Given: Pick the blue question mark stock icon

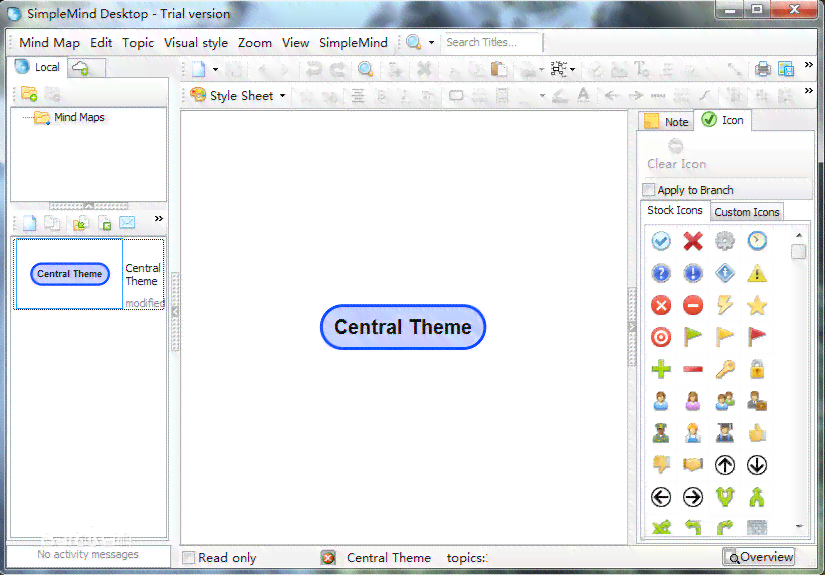Looking at the screenshot, I should pyautogui.click(x=661, y=273).
